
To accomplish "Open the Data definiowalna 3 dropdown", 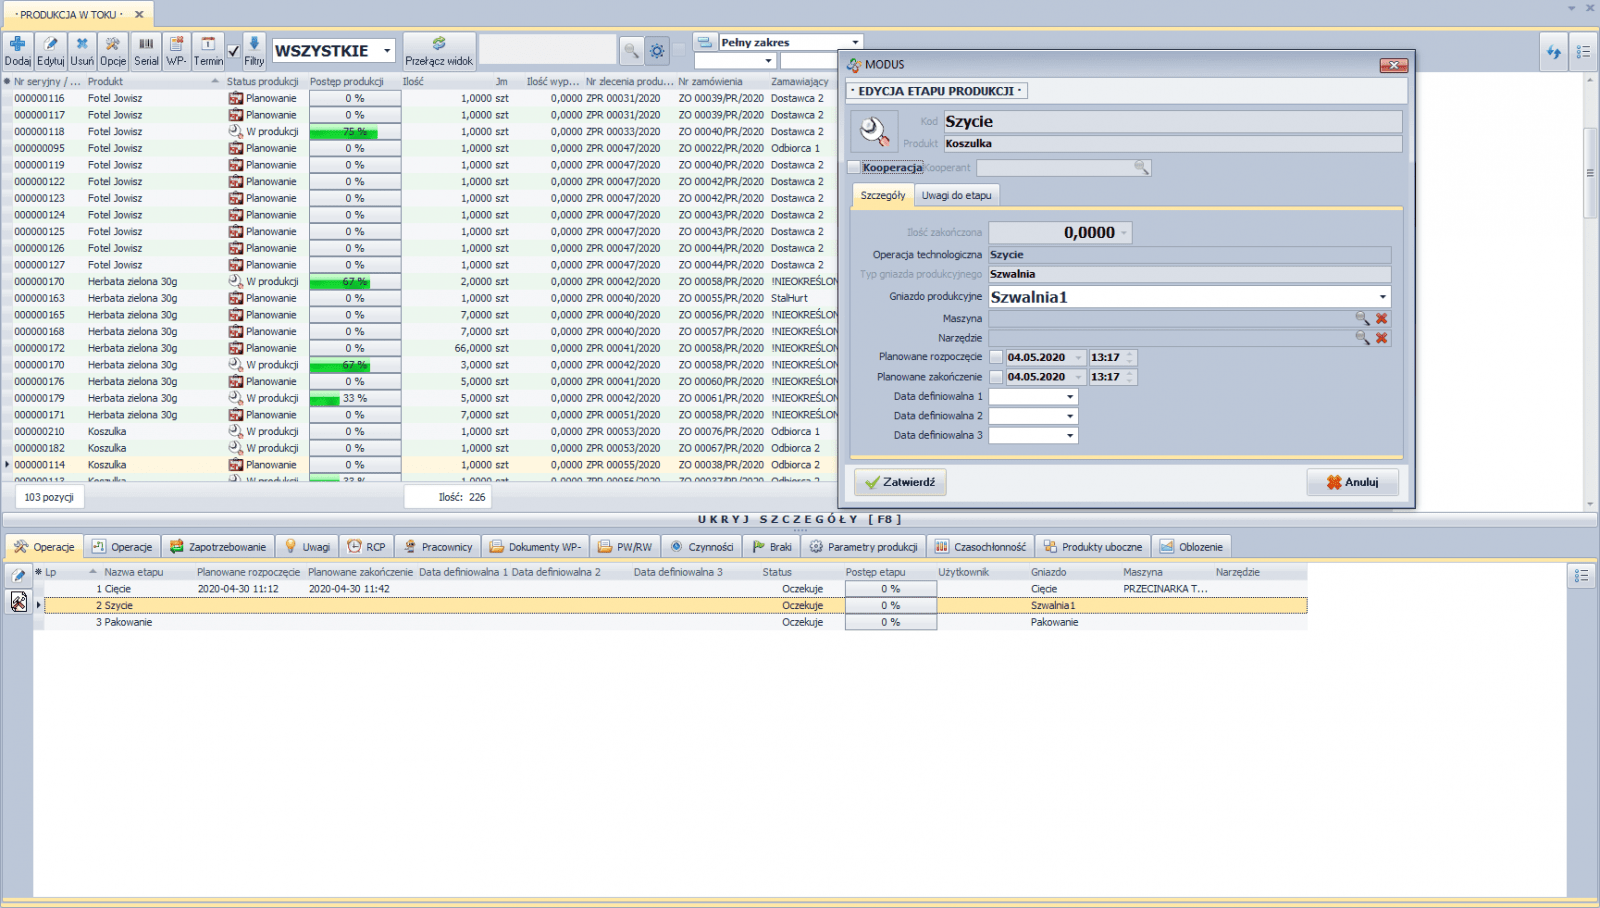I will tap(1070, 435).
